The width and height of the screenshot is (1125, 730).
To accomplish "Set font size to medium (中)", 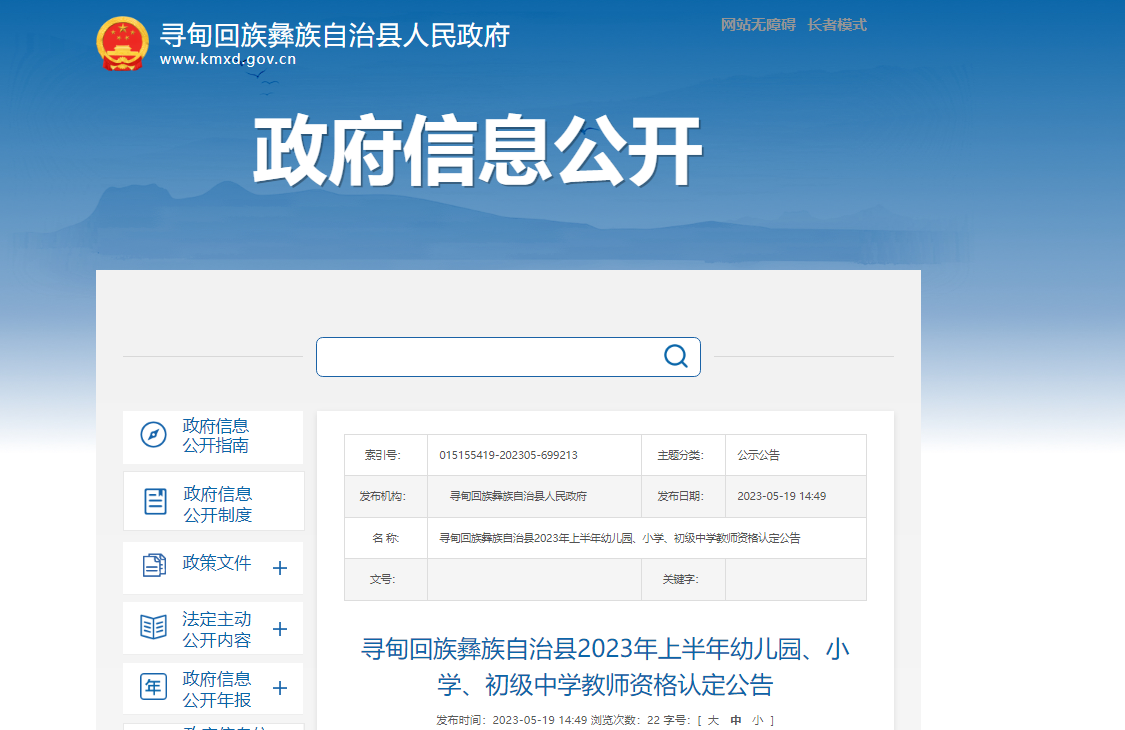I will pyautogui.click(x=736, y=720).
